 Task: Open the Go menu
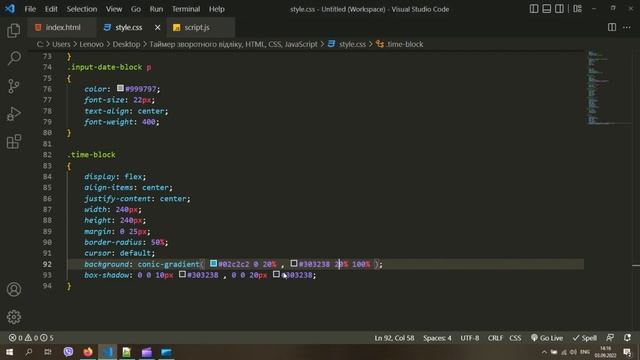click(136, 9)
